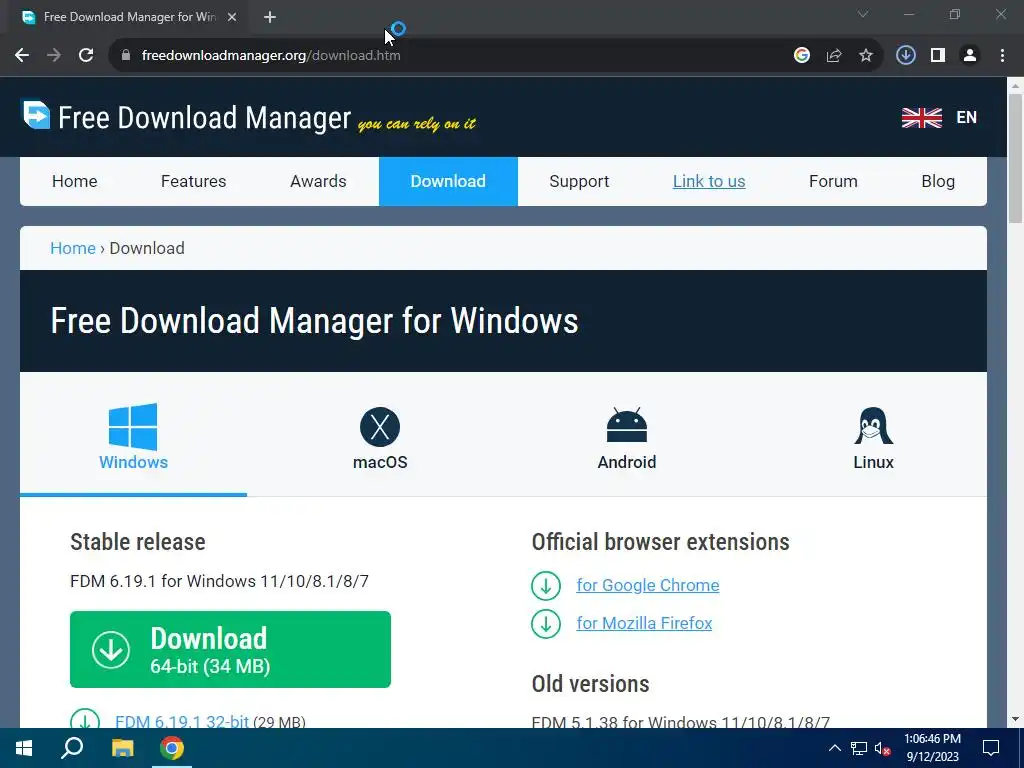Click the page vertical scrollbar thumb
The height and width of the screenshot is (768, 1024).
click(x=1015, y=159)
